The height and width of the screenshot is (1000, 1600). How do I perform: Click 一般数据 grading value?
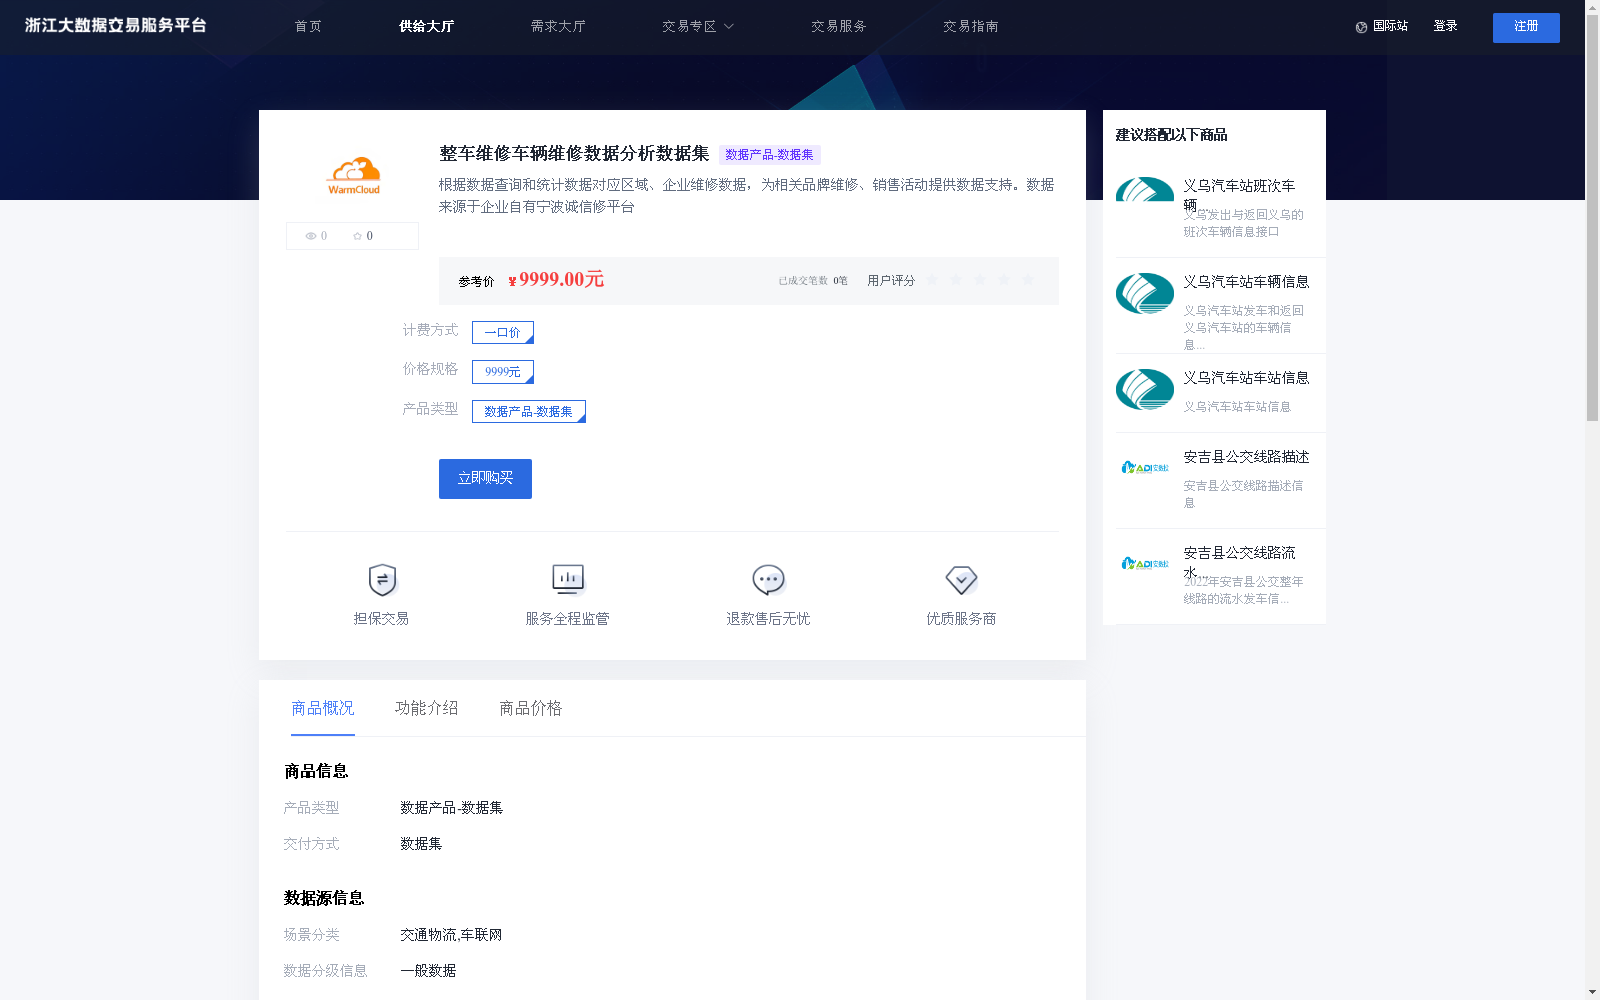pos(428,971)
